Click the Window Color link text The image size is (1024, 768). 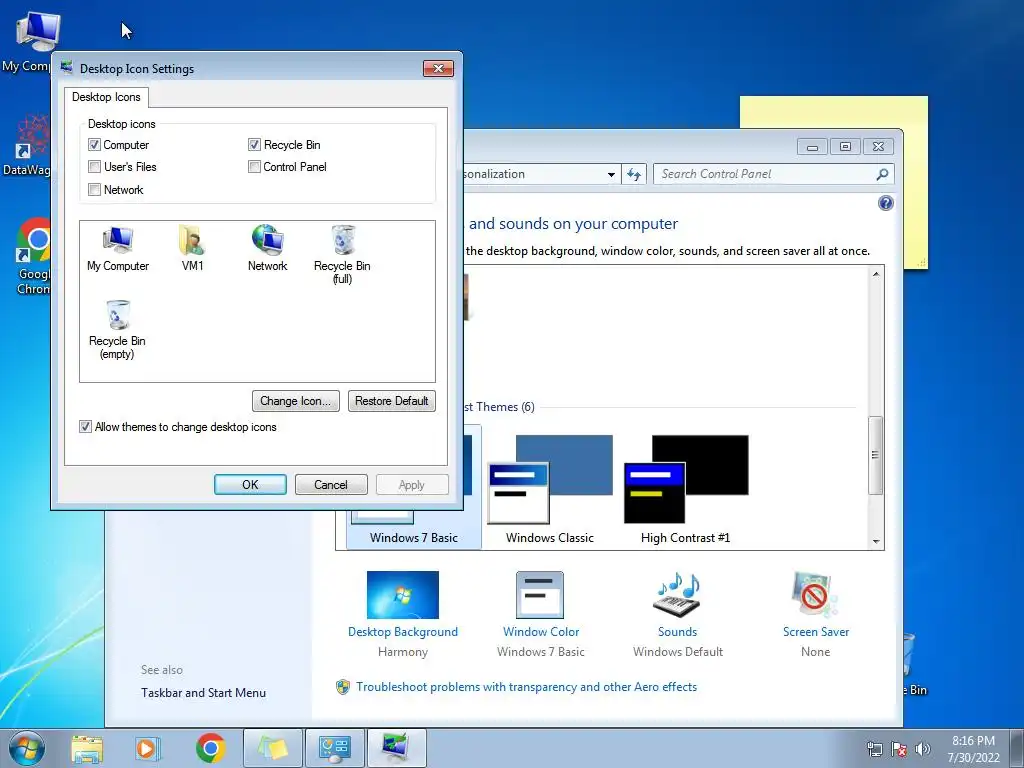(541, 632)
